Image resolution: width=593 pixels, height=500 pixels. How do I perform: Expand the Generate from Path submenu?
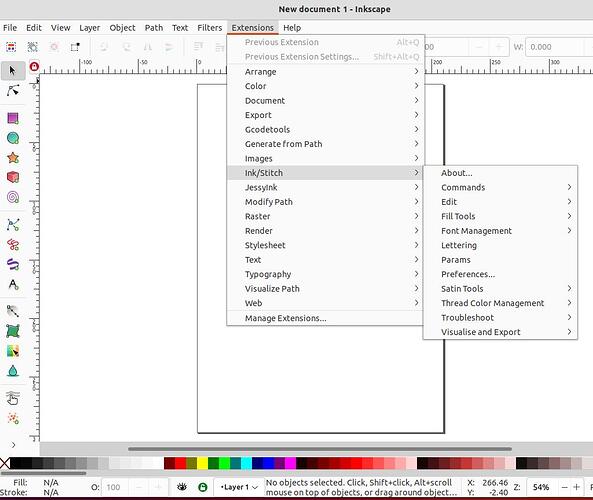pyautogui.click(x=326, y=144)
